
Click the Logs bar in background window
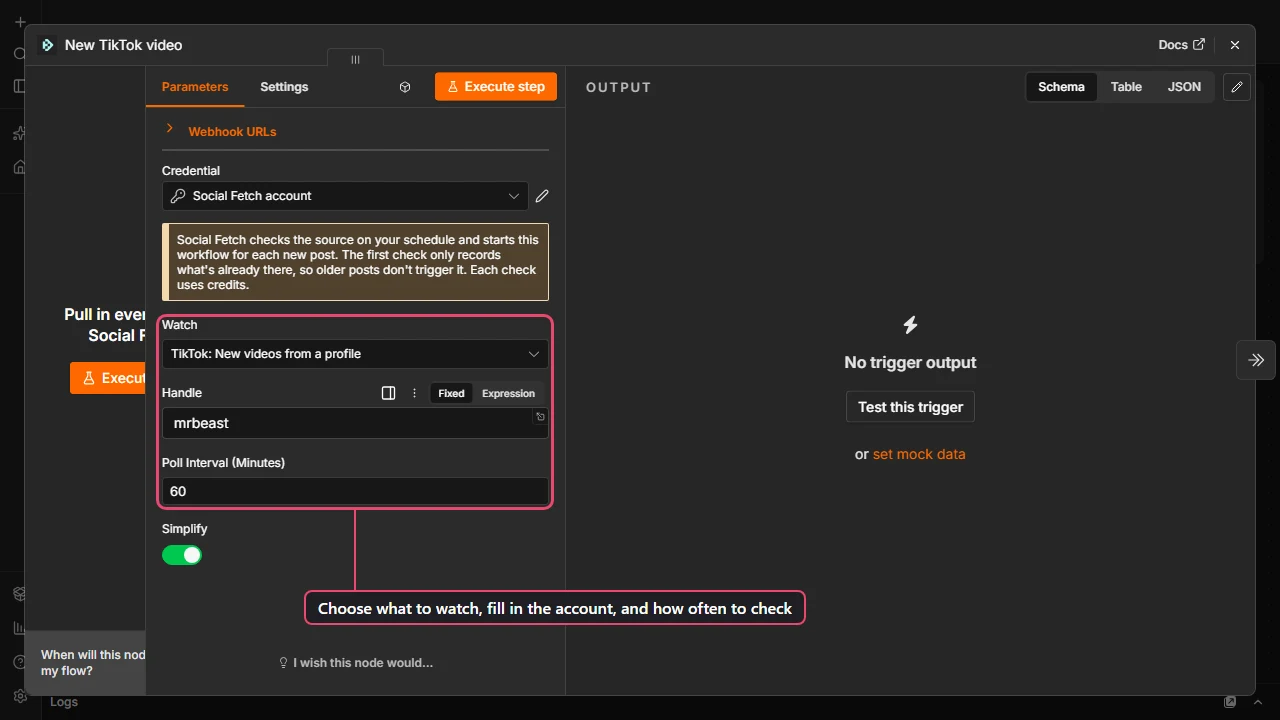(x=64, y=702)
